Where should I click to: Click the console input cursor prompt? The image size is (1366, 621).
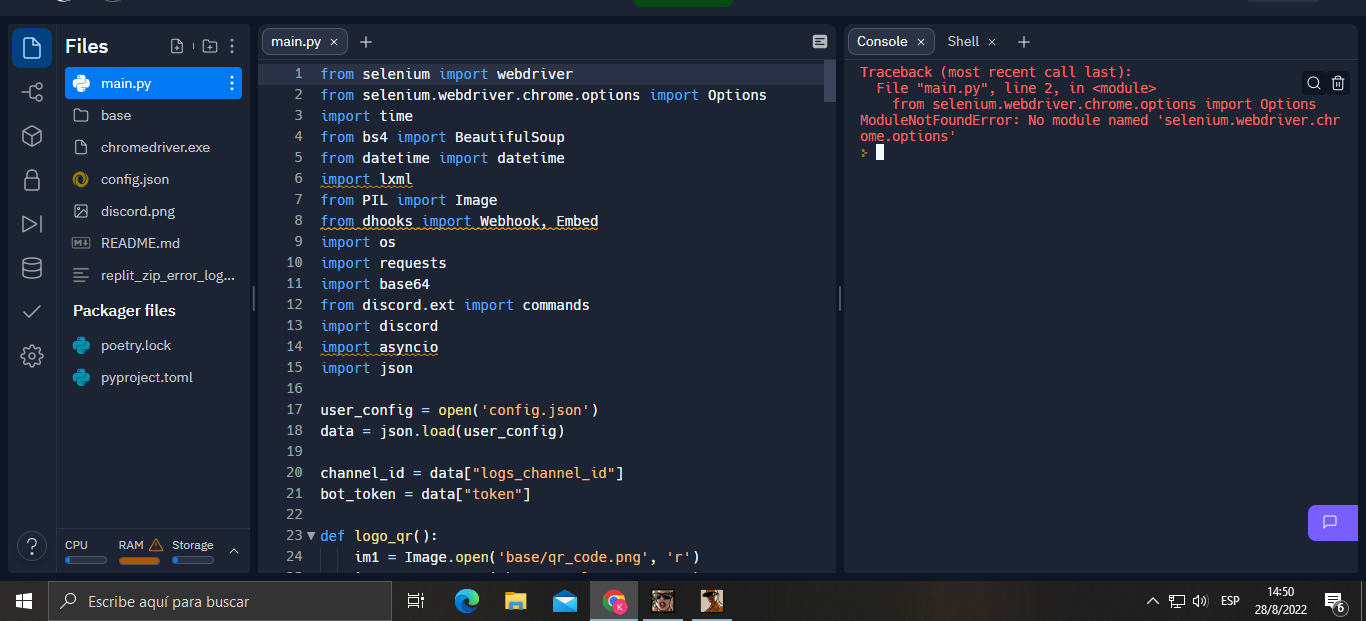coord(880,152)
